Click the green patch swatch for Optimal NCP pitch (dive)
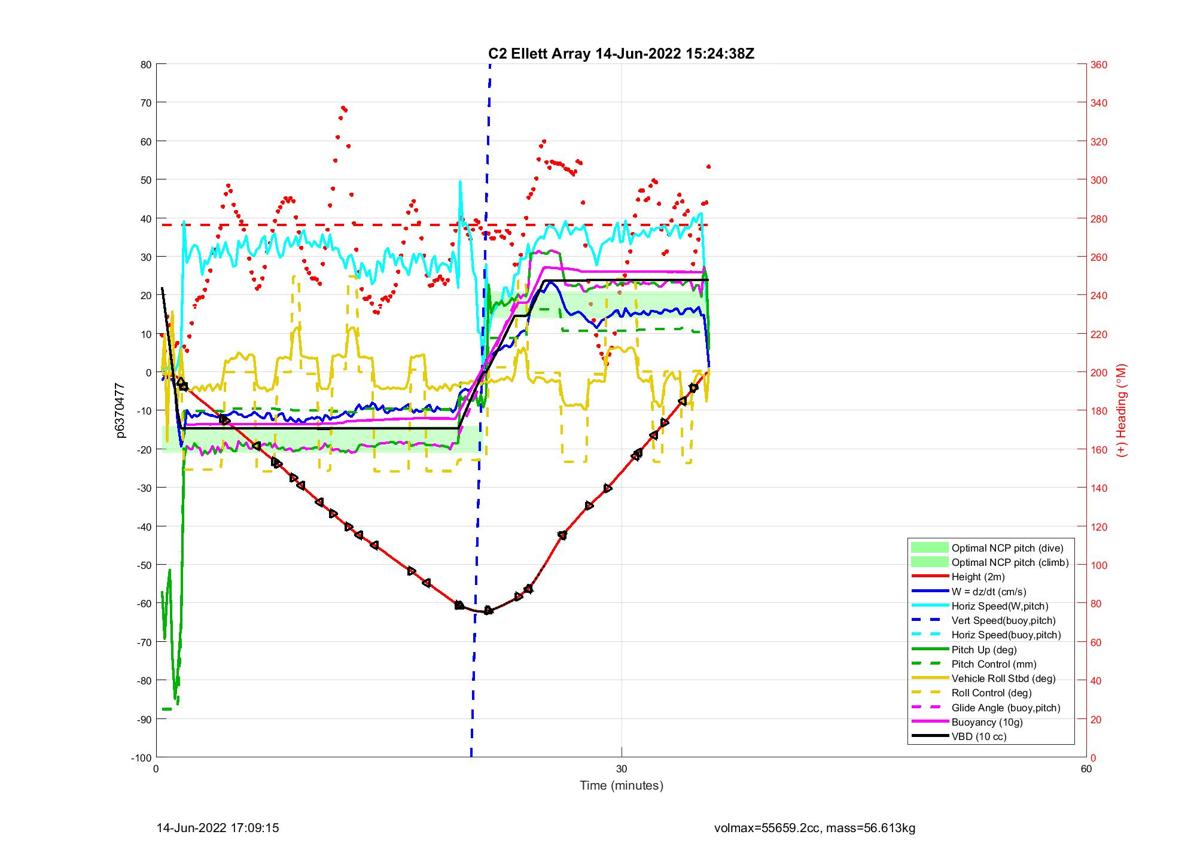Image resolution: width=1200 pixels, height=851 pixels. coord(929,547)
